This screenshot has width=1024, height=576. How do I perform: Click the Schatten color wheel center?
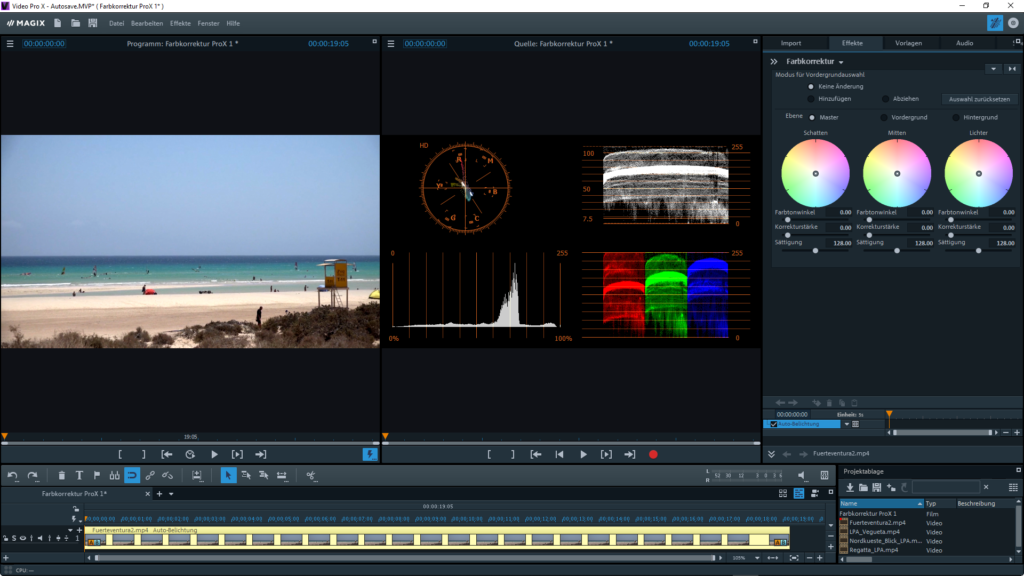pos(816,174)
